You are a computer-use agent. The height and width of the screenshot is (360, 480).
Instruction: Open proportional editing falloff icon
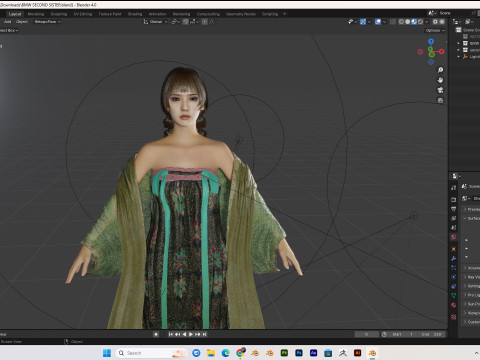[x=212, y=22]
